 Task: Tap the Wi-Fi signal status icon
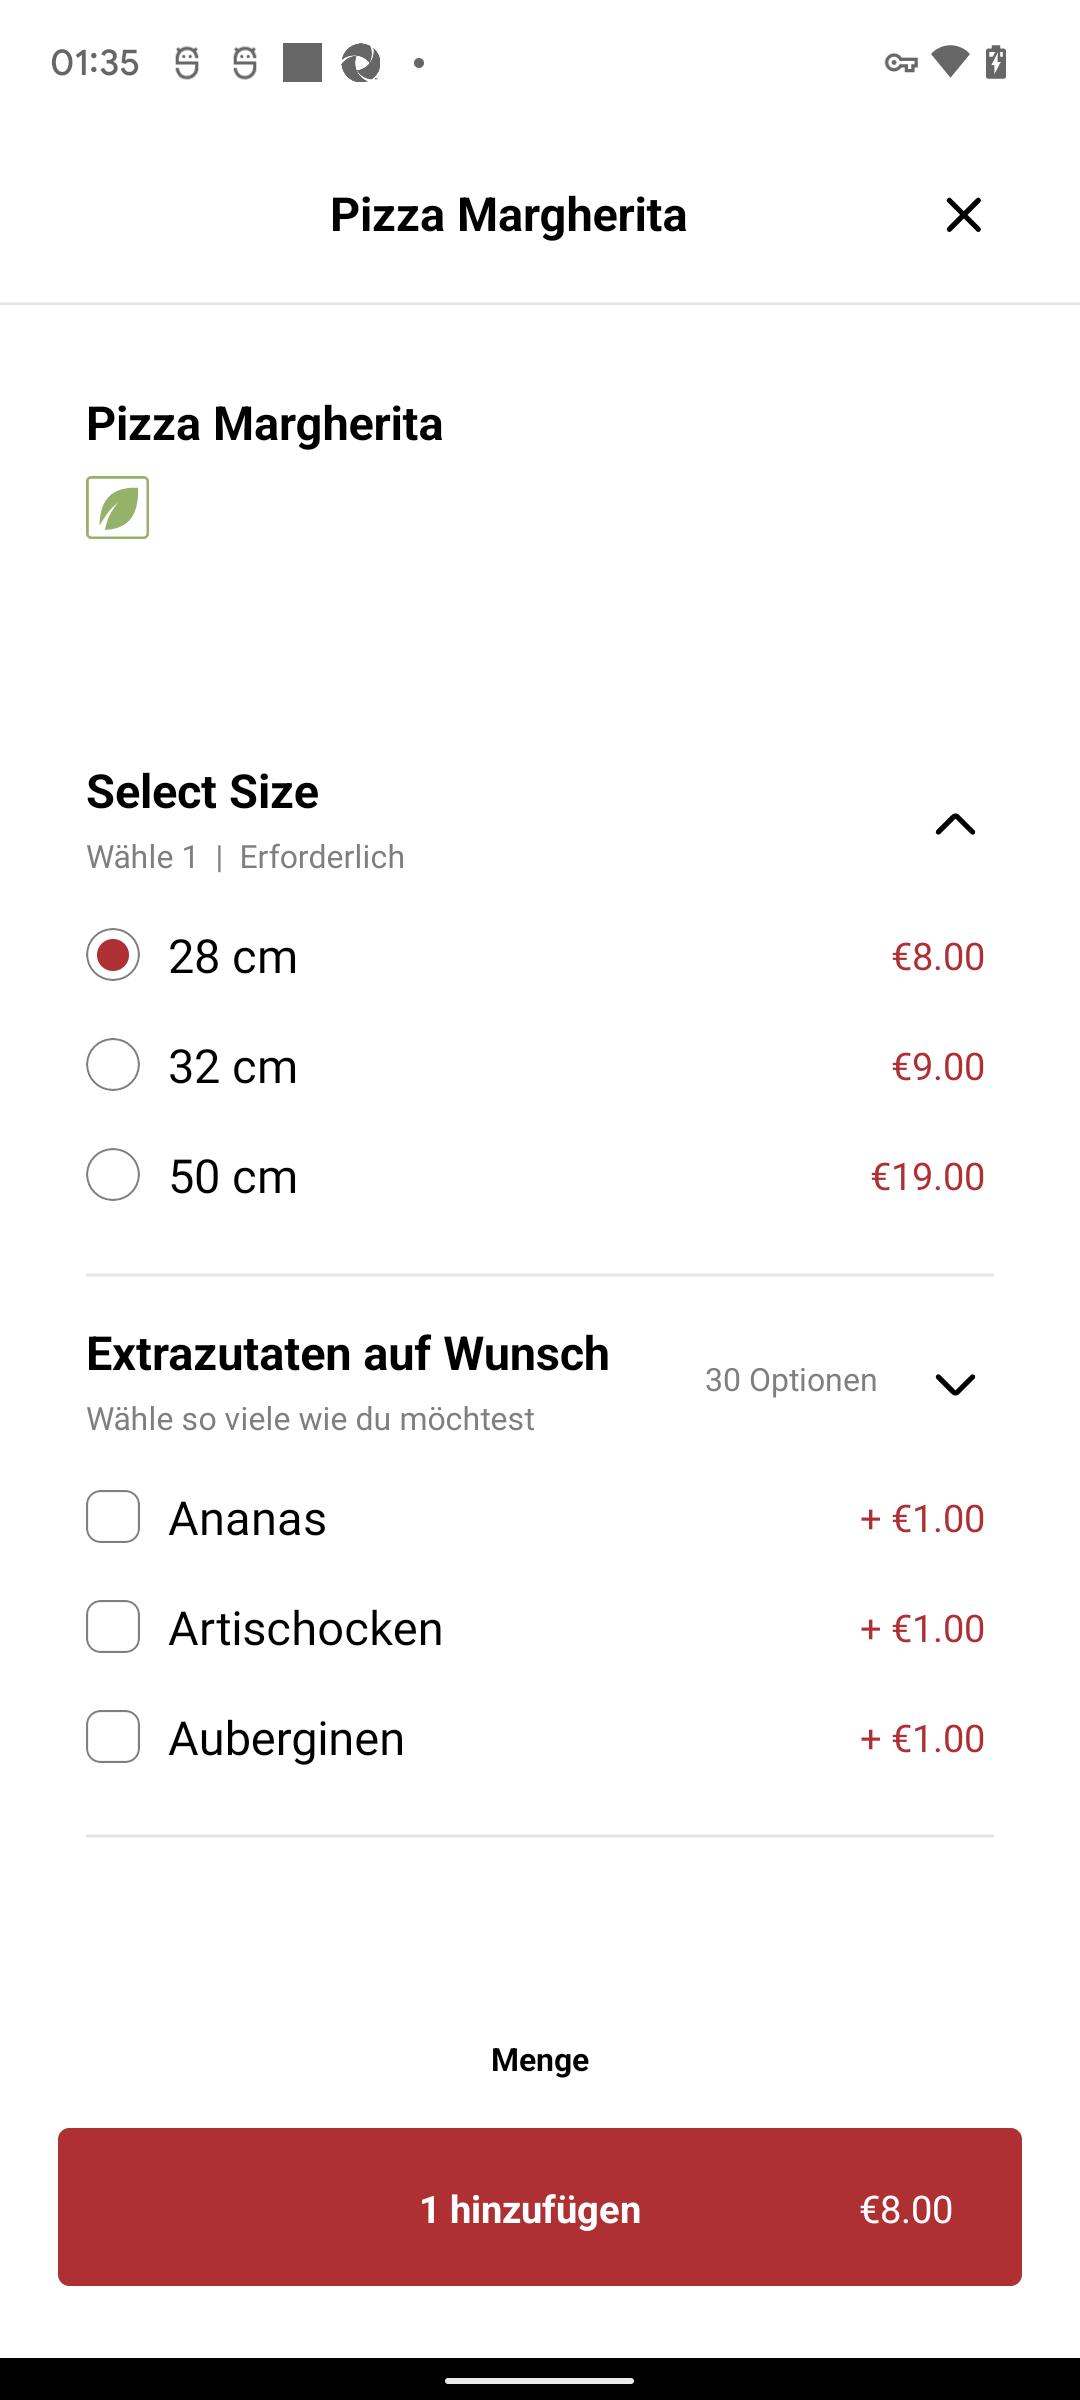(x=949, y=62)
